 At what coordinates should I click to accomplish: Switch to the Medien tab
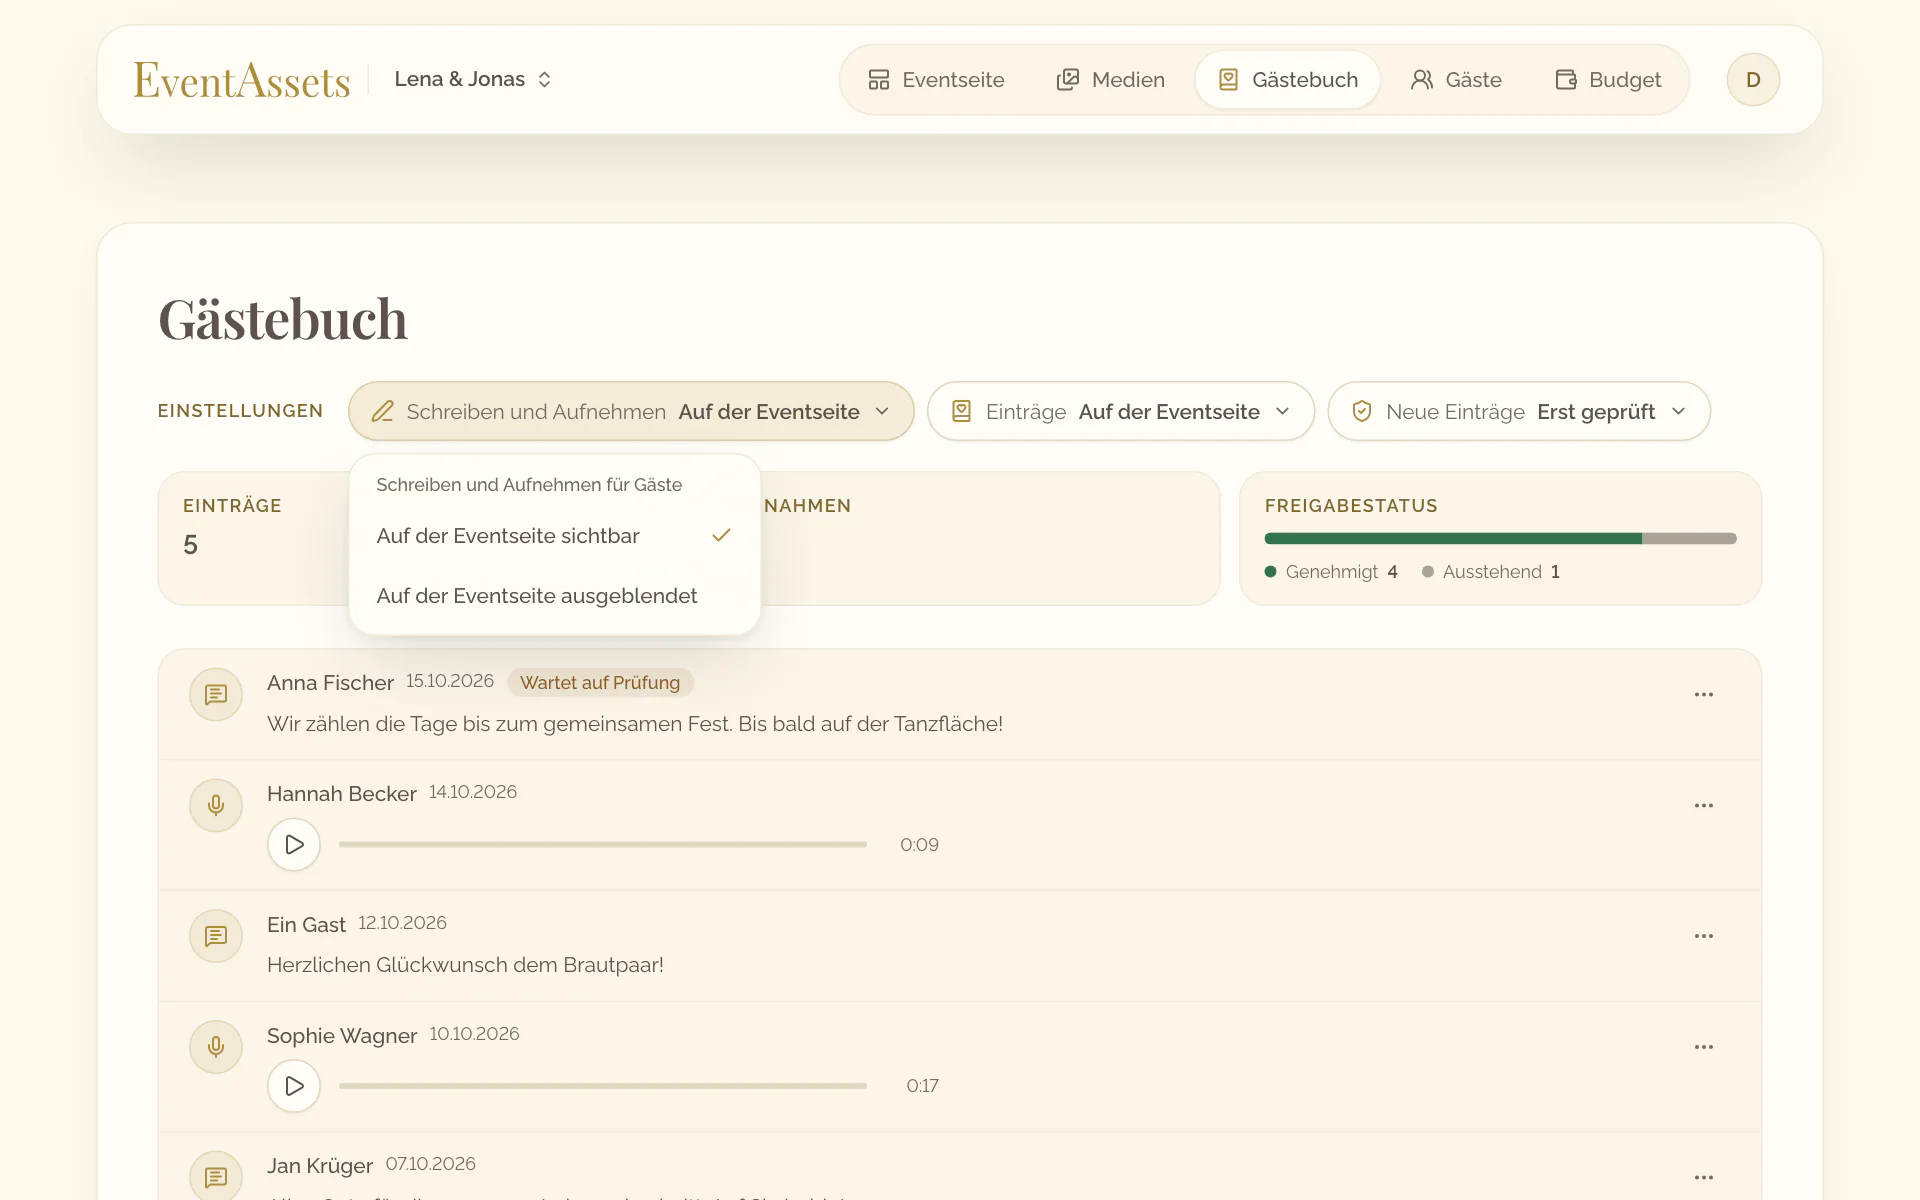1110,80
